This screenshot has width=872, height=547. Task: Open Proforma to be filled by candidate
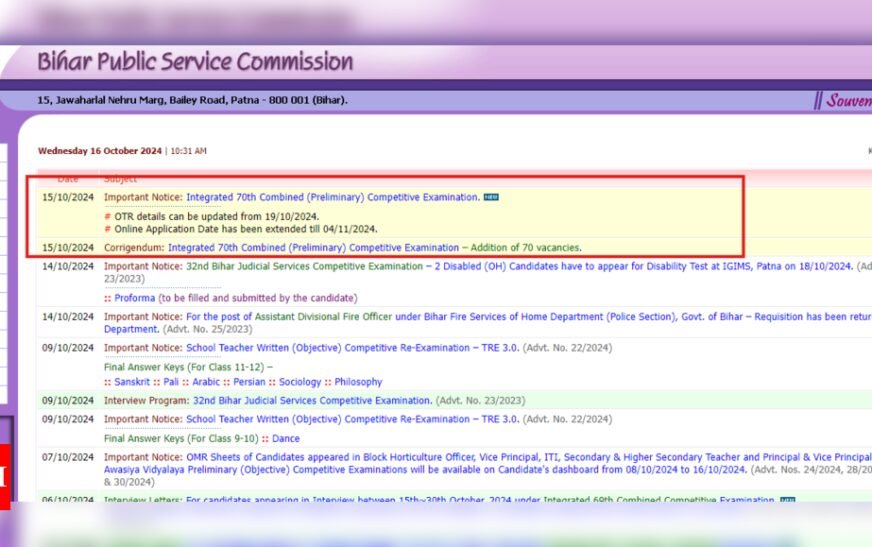point(135,298)
